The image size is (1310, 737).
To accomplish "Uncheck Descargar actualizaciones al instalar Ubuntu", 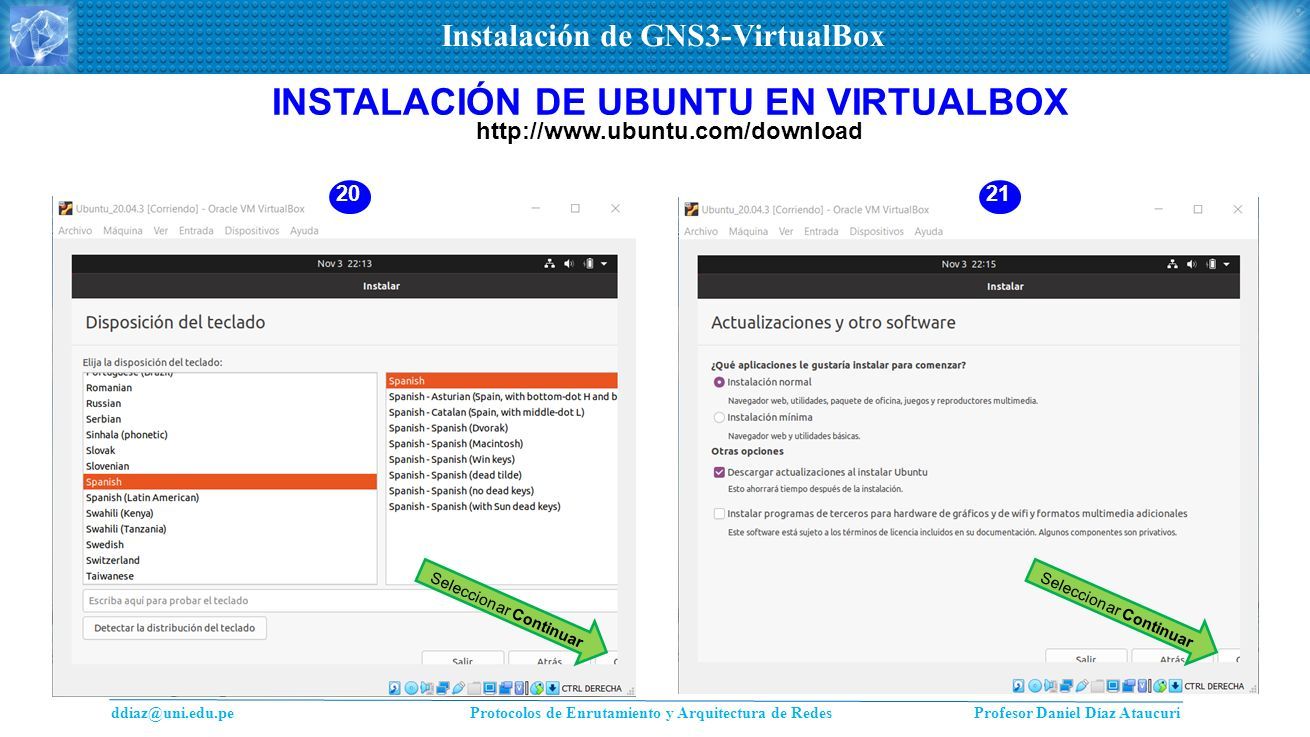I will pos(719,472).
